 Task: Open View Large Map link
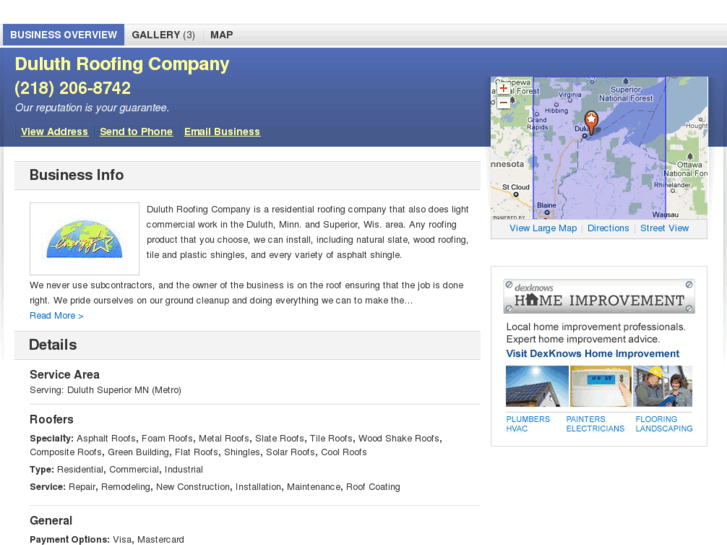pos(543,228)
